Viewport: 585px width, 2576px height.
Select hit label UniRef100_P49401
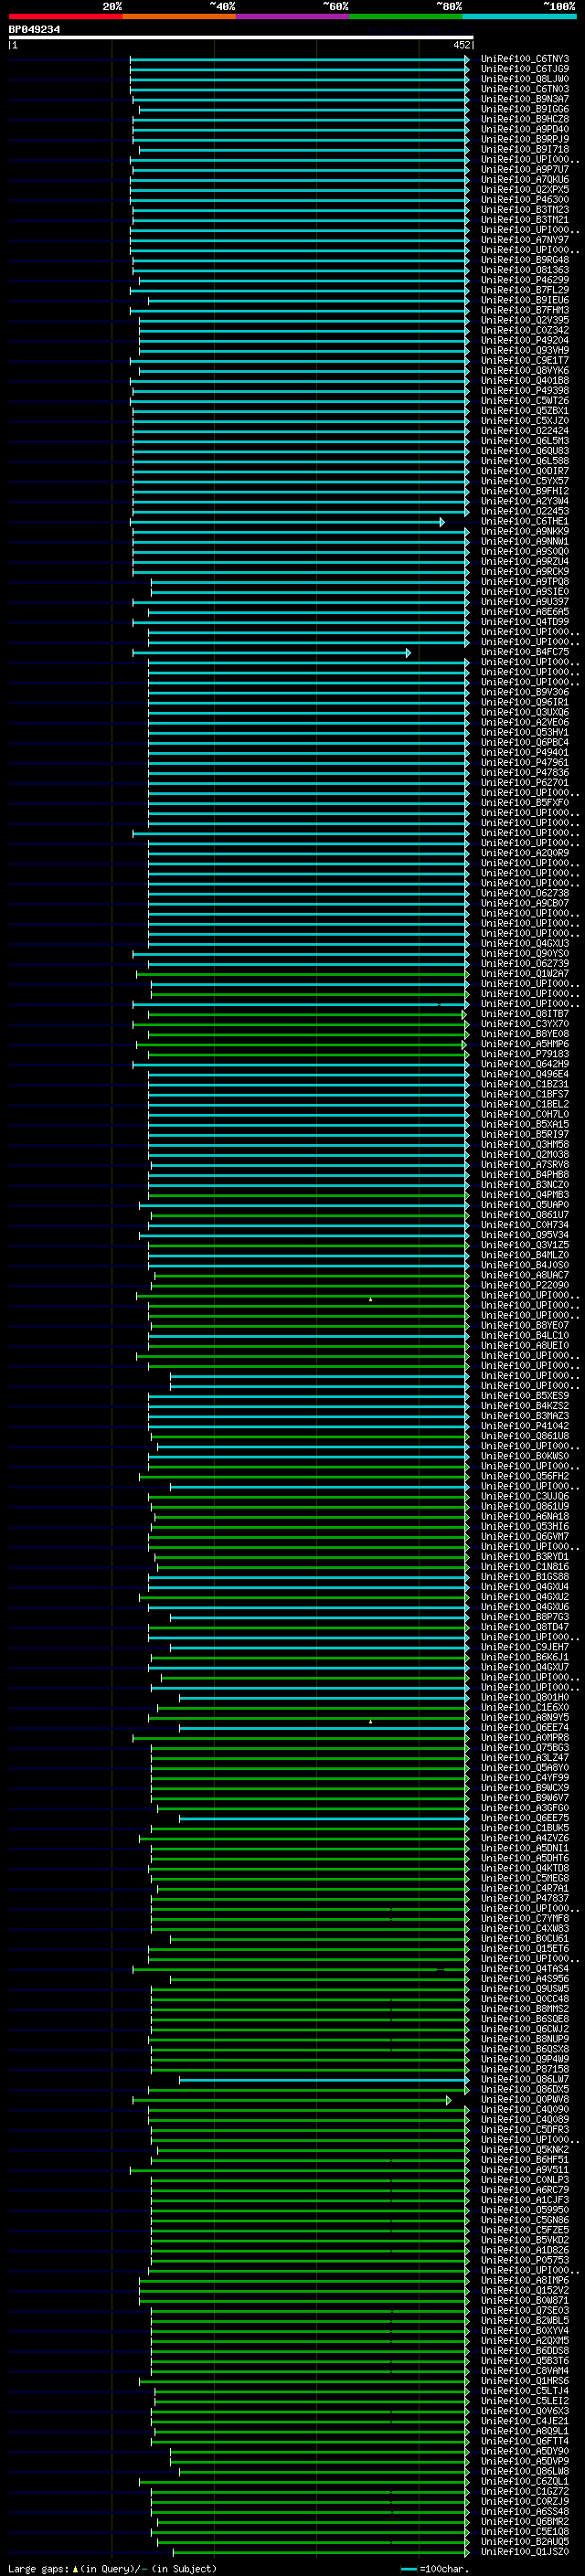[525, 753]
